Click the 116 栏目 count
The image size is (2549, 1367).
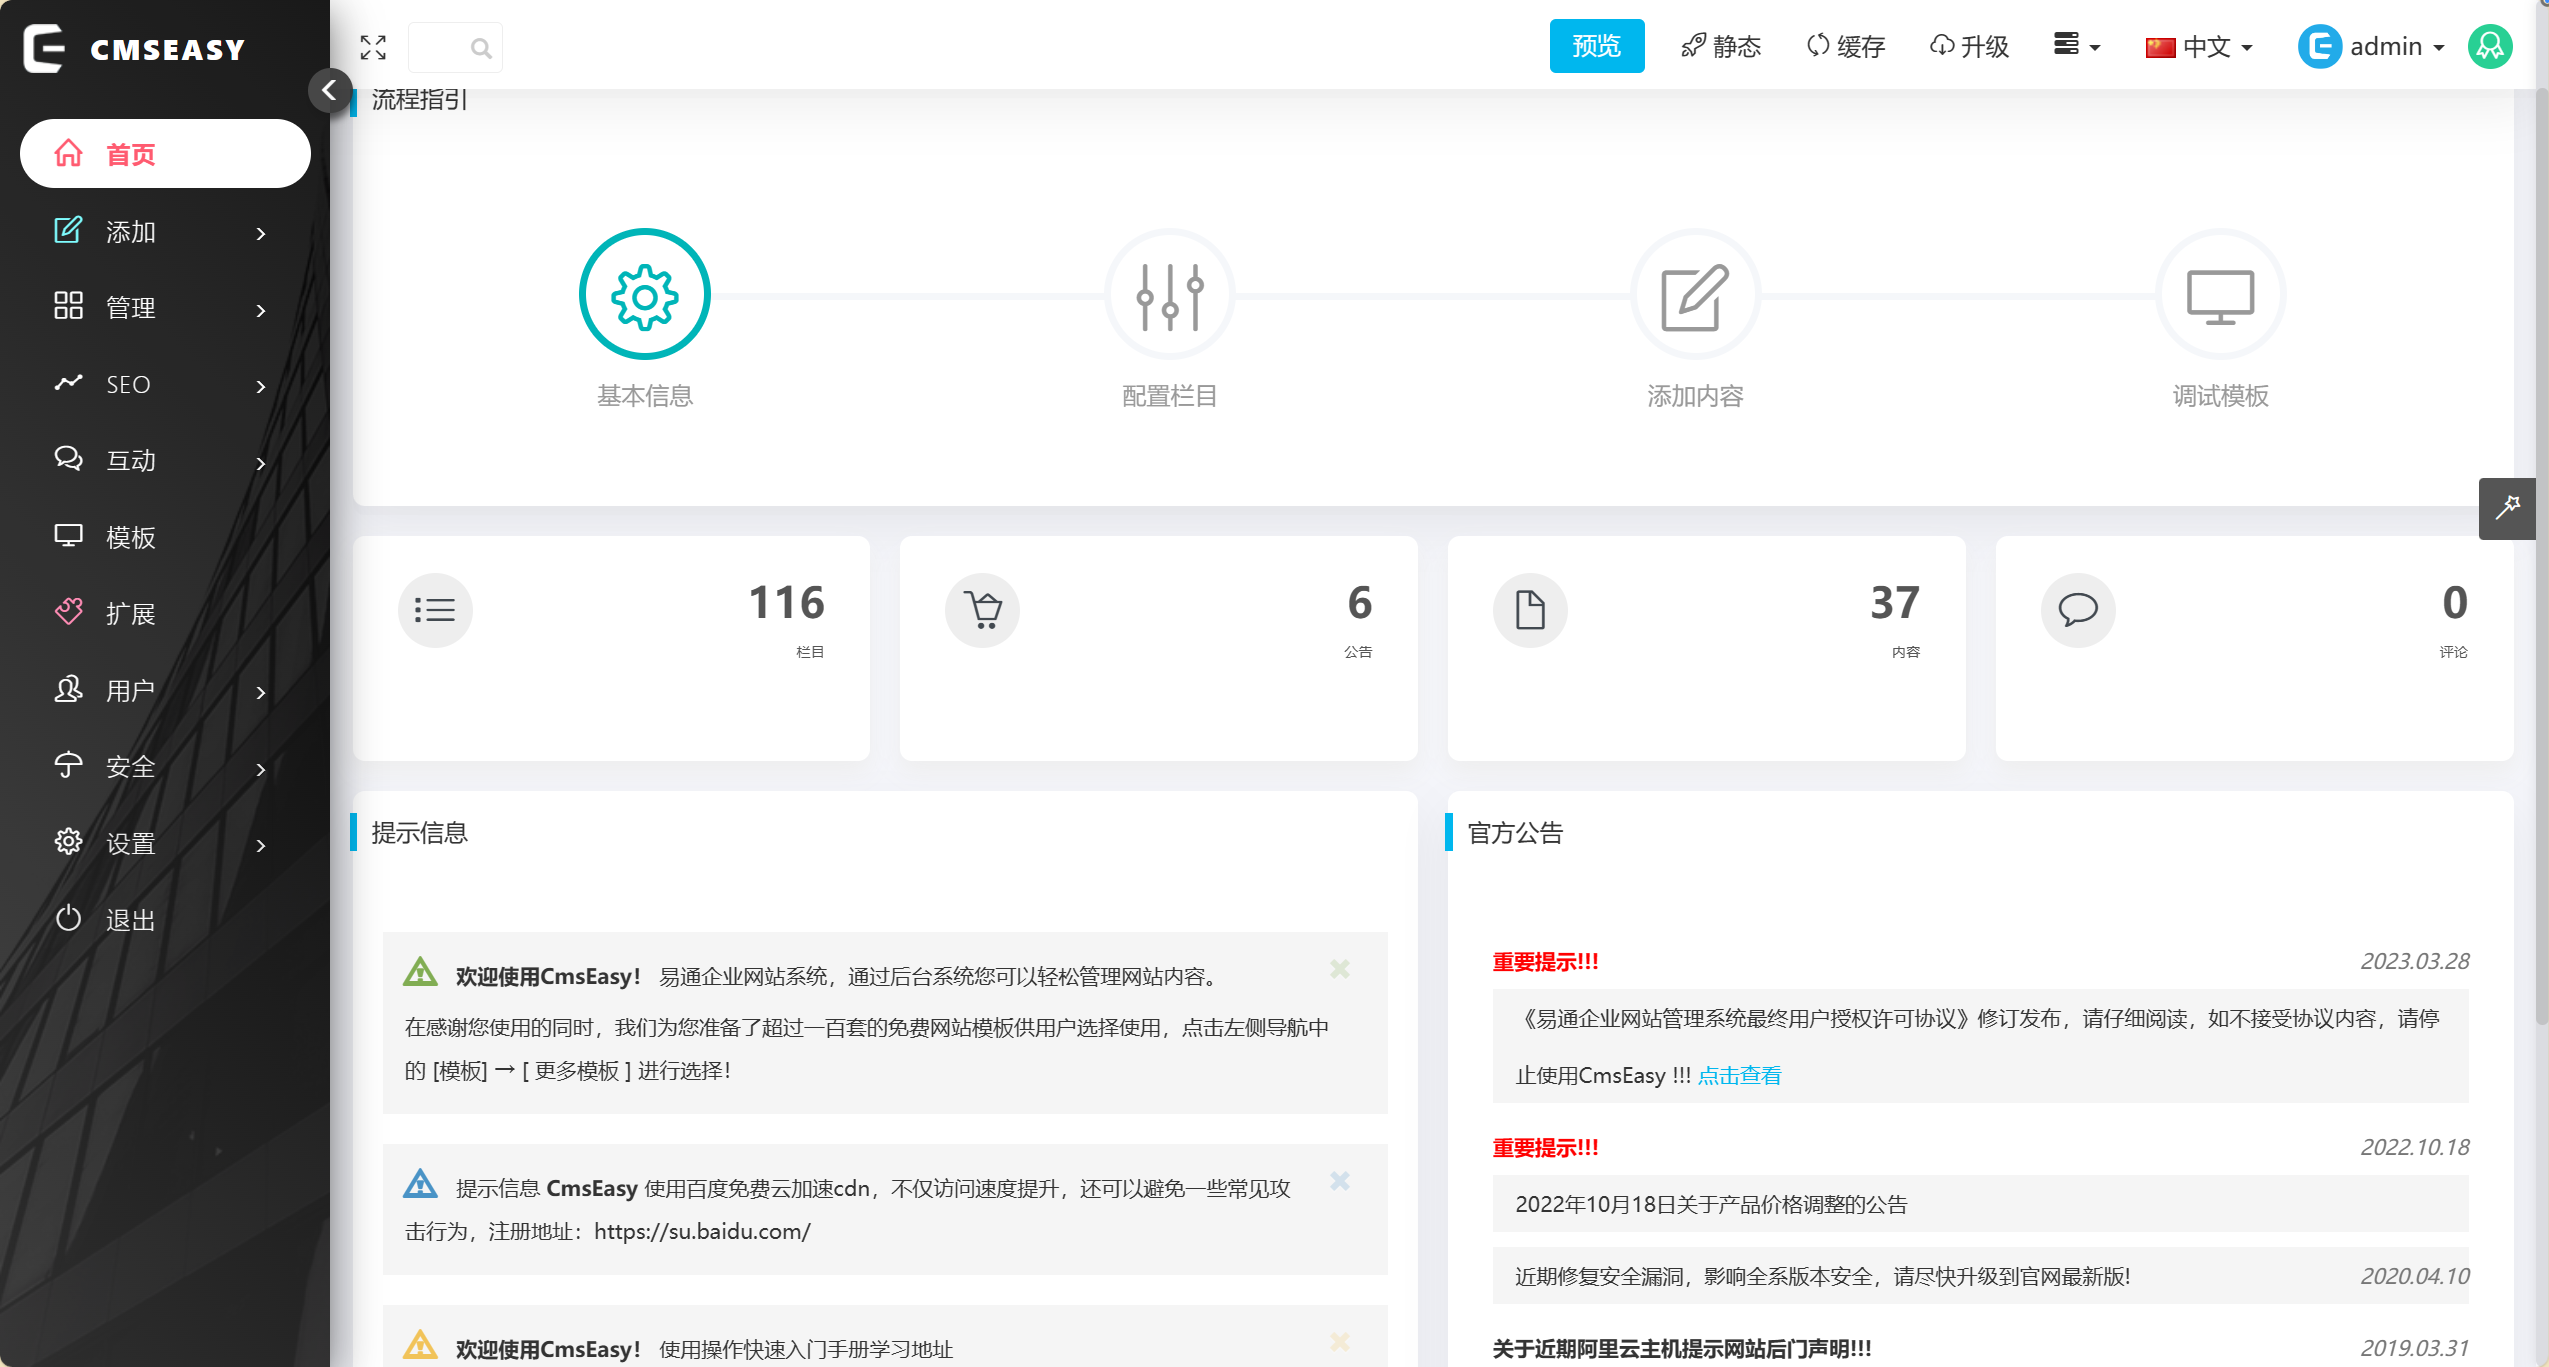click(x=786, y=602)
